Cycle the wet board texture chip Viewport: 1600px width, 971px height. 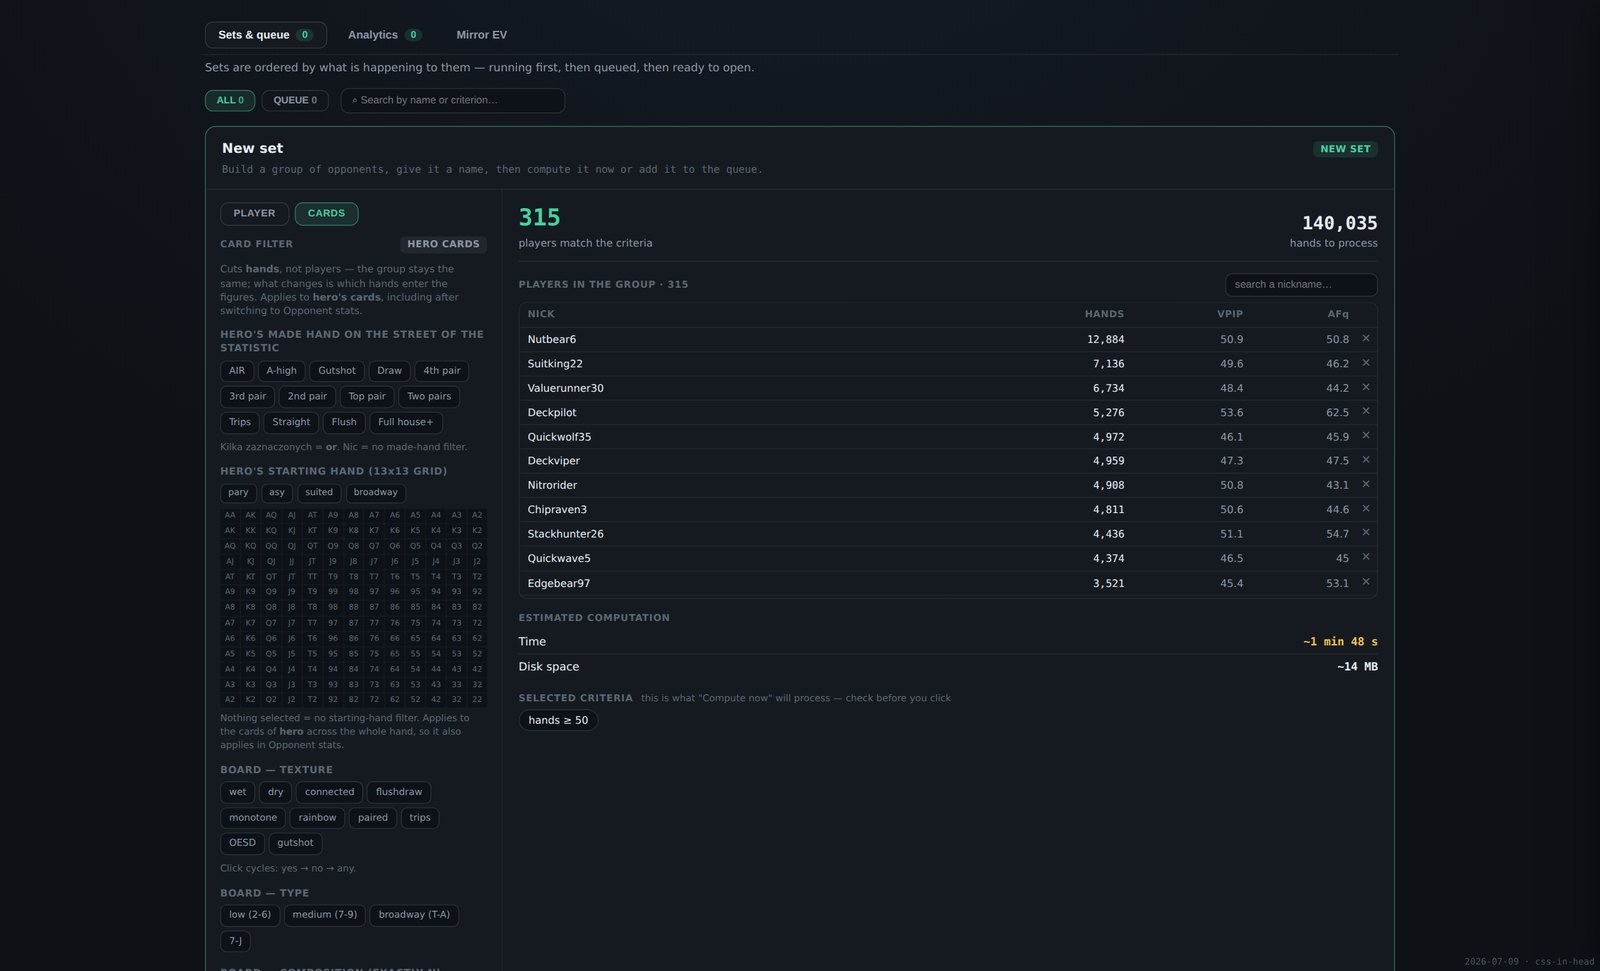(238, 792)
